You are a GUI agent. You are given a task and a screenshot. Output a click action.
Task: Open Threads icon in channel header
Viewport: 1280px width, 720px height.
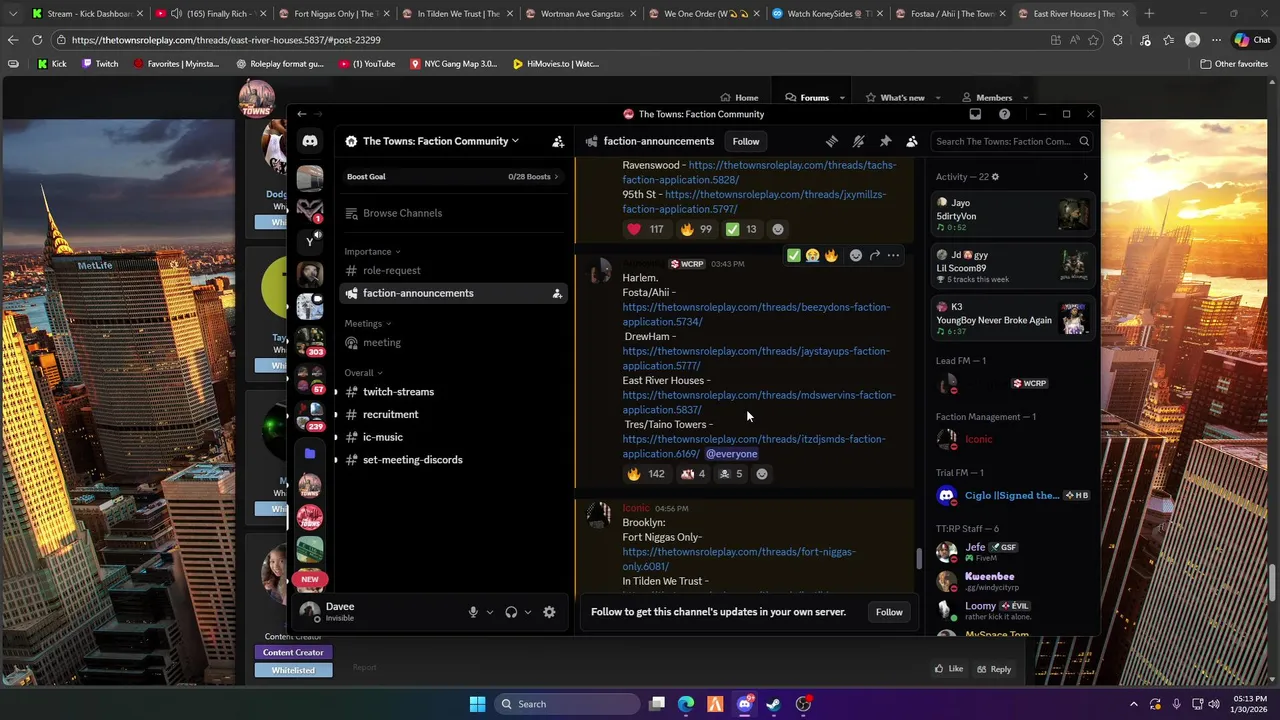[832, 141]
